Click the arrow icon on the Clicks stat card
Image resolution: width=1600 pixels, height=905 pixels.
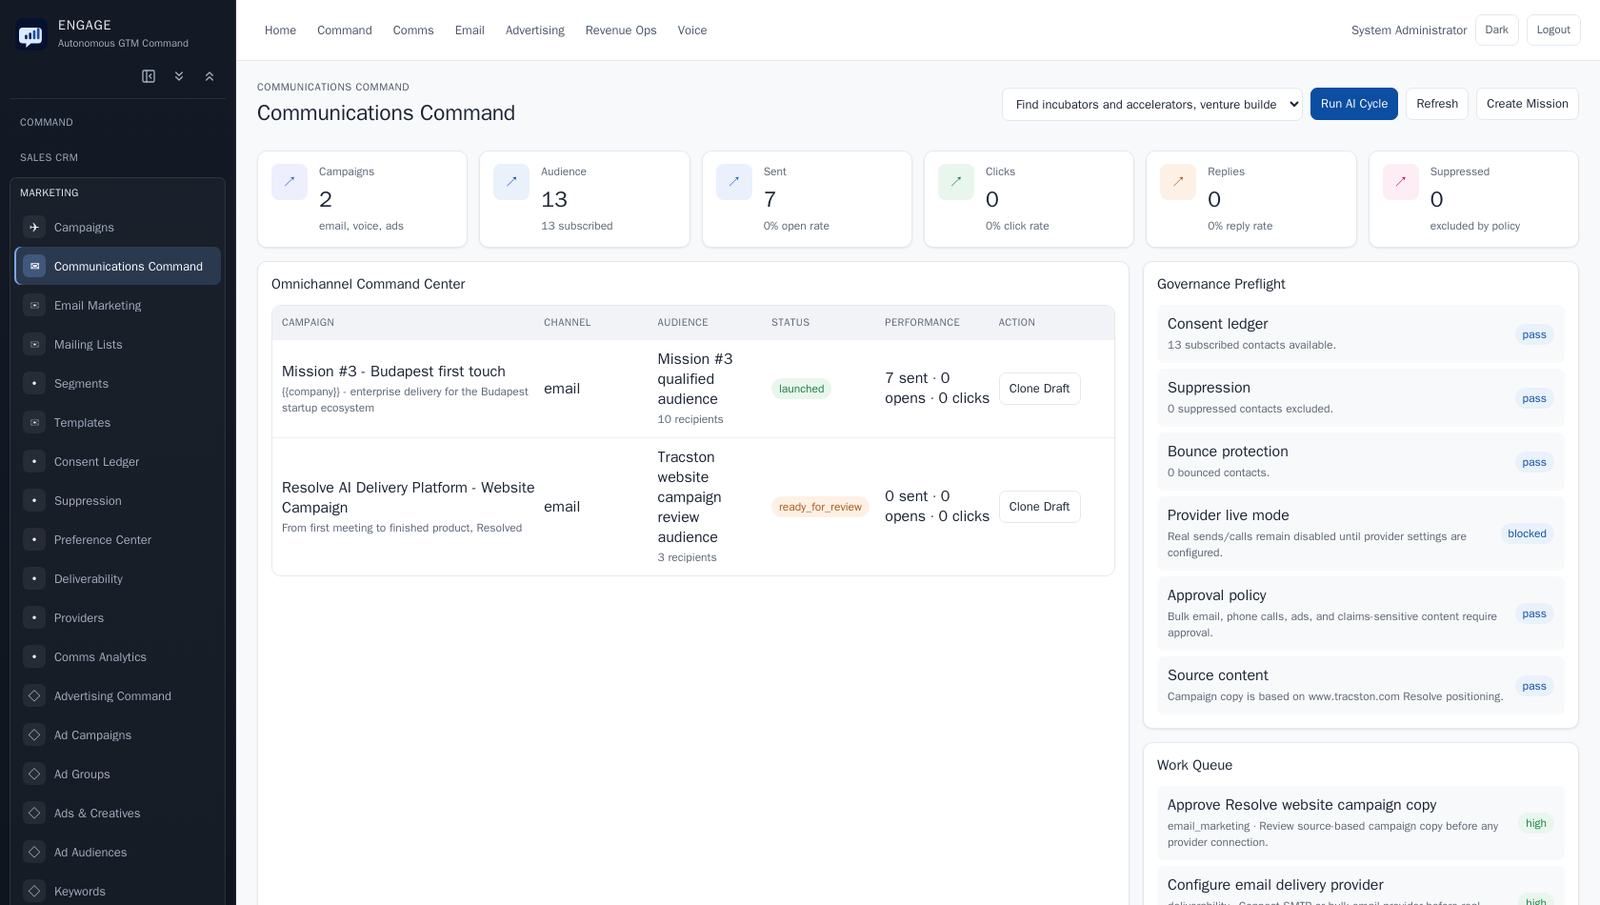pyautogui.click(x=956, y=182)
